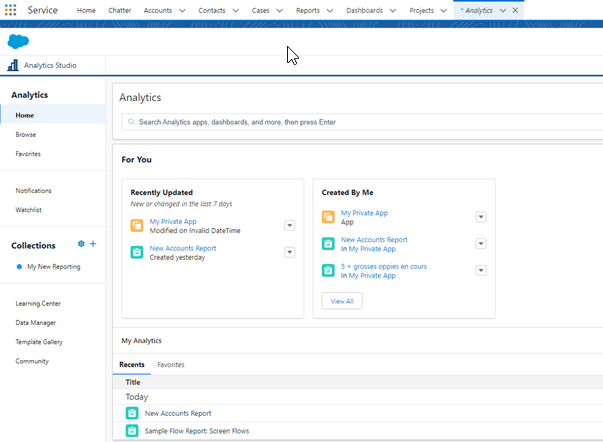The width and height of the screenshot is (603, 442).
Task: Open actions menu for My Private App in Created By Me
Action: point(481,217)
